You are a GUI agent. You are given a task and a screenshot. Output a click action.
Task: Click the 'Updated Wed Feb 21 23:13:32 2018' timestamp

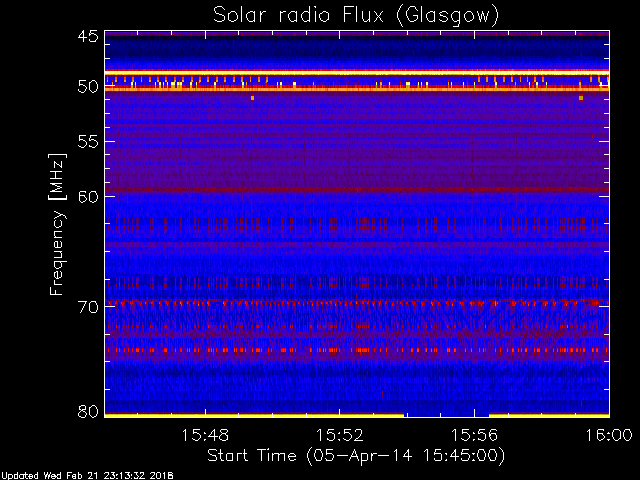coord(87,476)
